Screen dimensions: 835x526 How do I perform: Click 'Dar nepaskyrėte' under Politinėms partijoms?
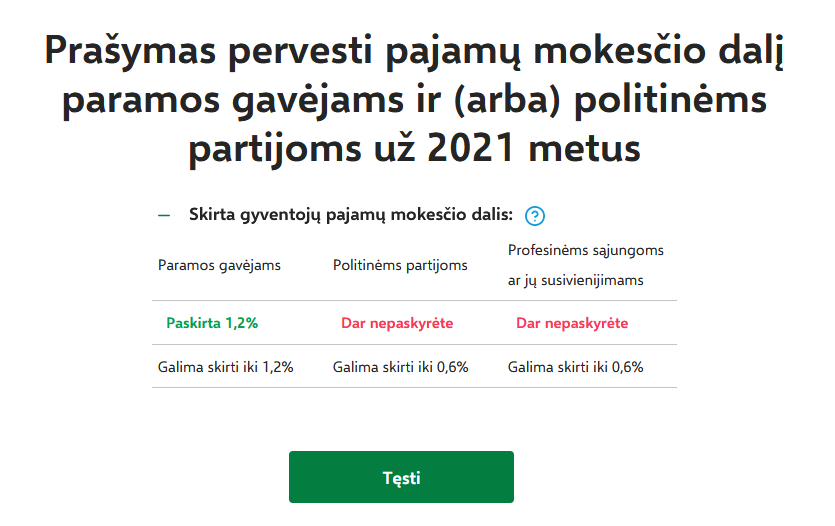[x=397, y=323]
